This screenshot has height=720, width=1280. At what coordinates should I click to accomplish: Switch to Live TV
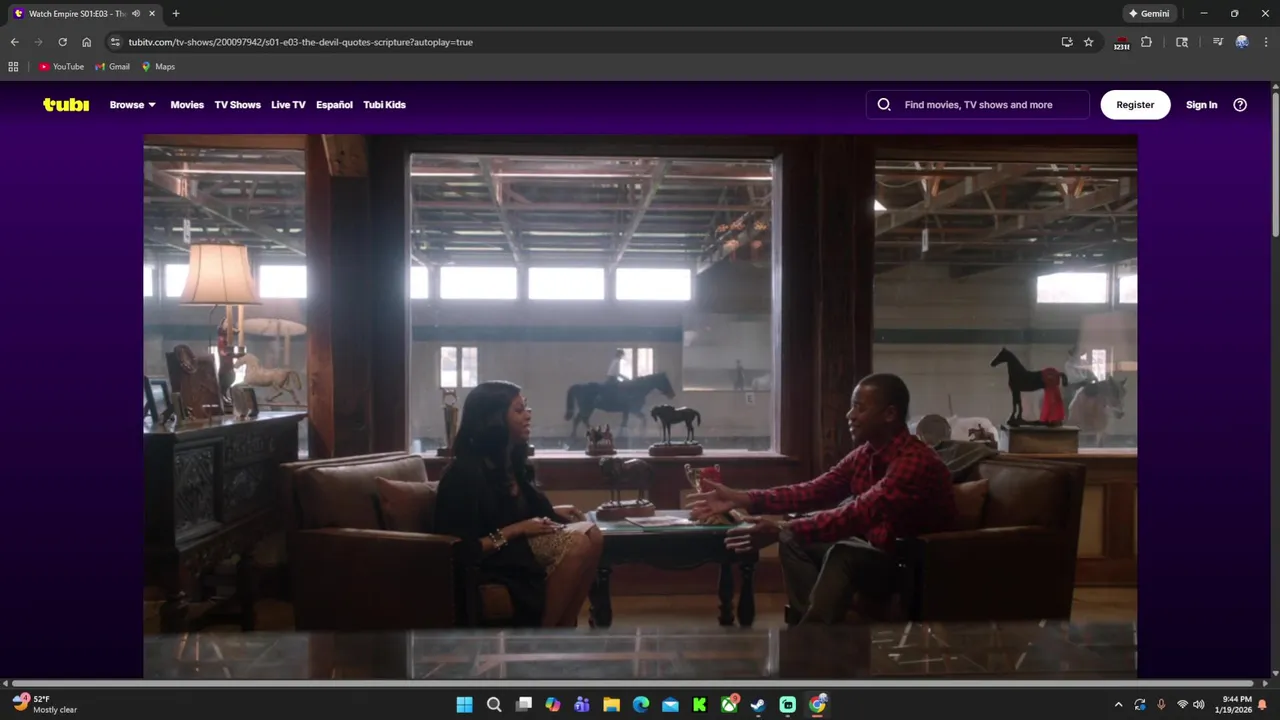(x=288, y=104)
